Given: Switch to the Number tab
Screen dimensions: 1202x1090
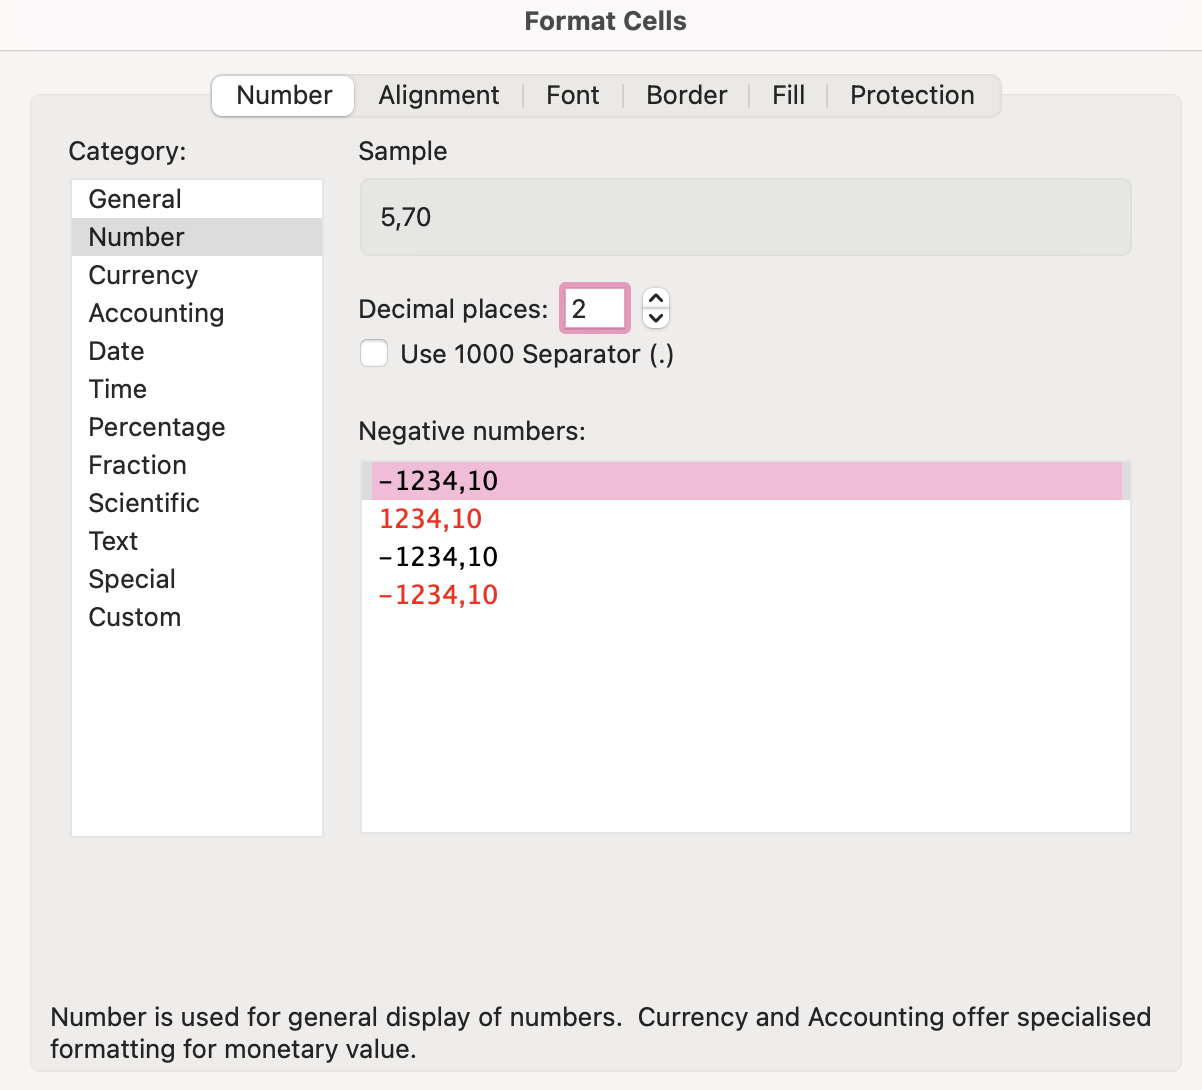Looking at the screenshot, I should tap(284, 96).
